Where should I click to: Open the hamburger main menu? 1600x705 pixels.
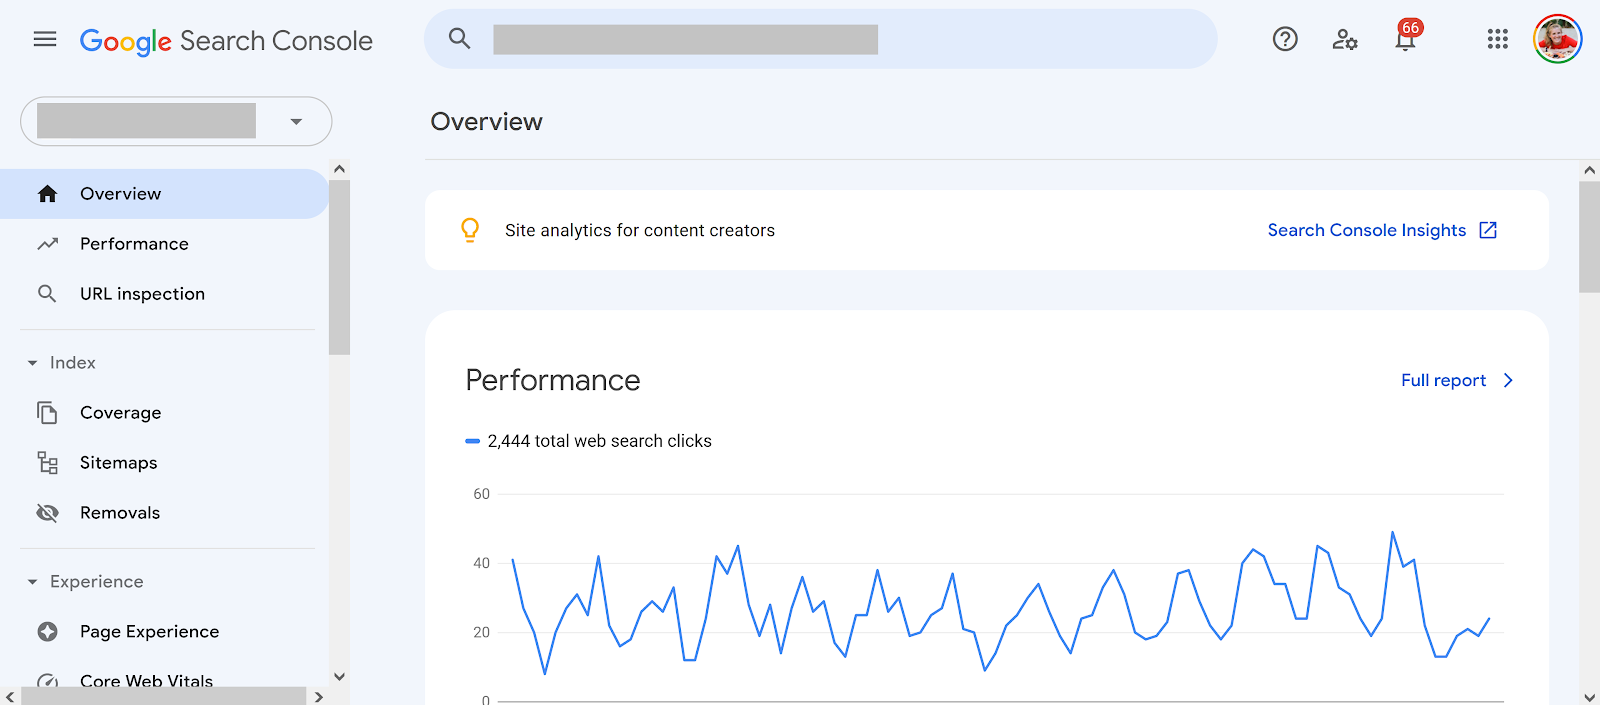pos(45,40)
